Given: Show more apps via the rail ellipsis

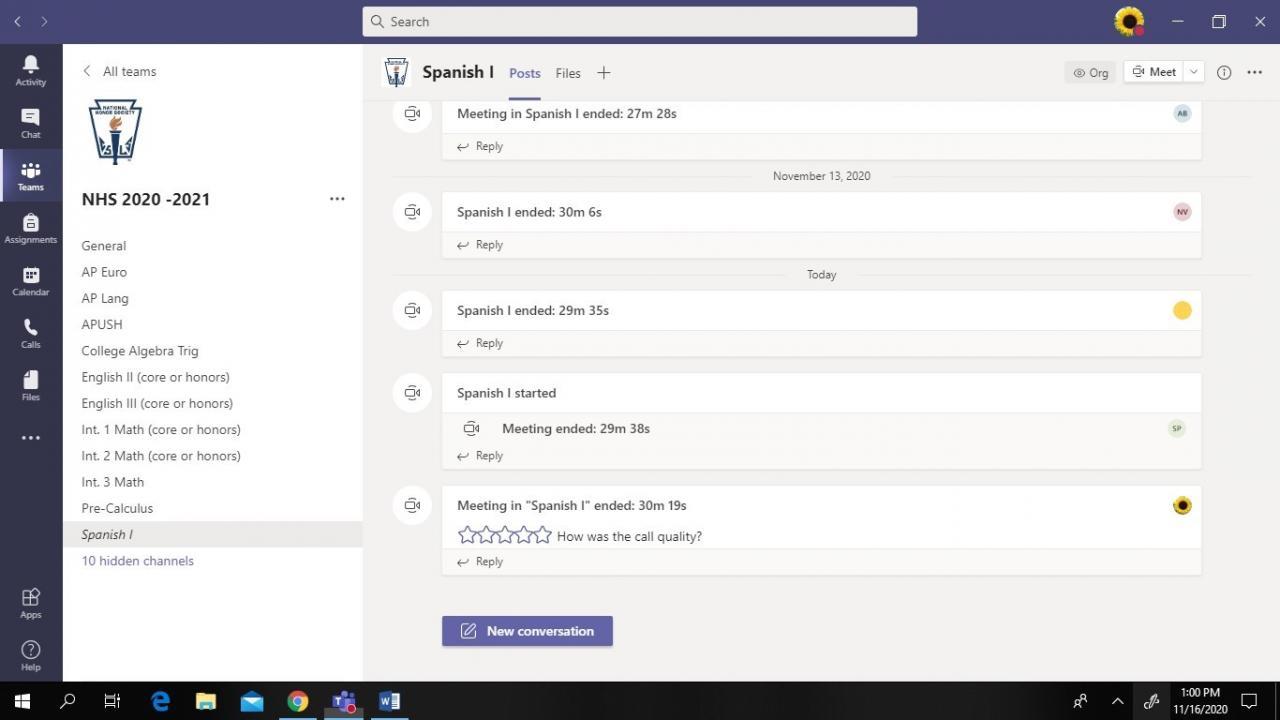Looking at the screenshot, I should click(31, 438).
